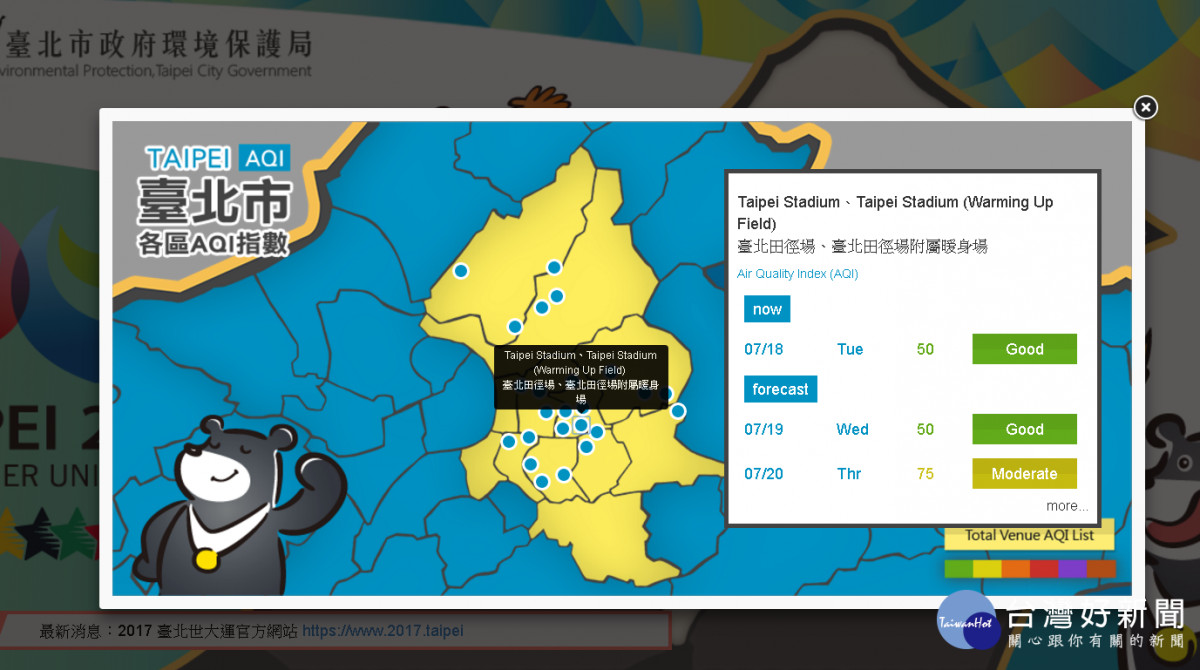Select the isolated far-west marker in the northern district
Screen dimensions: 1200x670
[461, 270]
